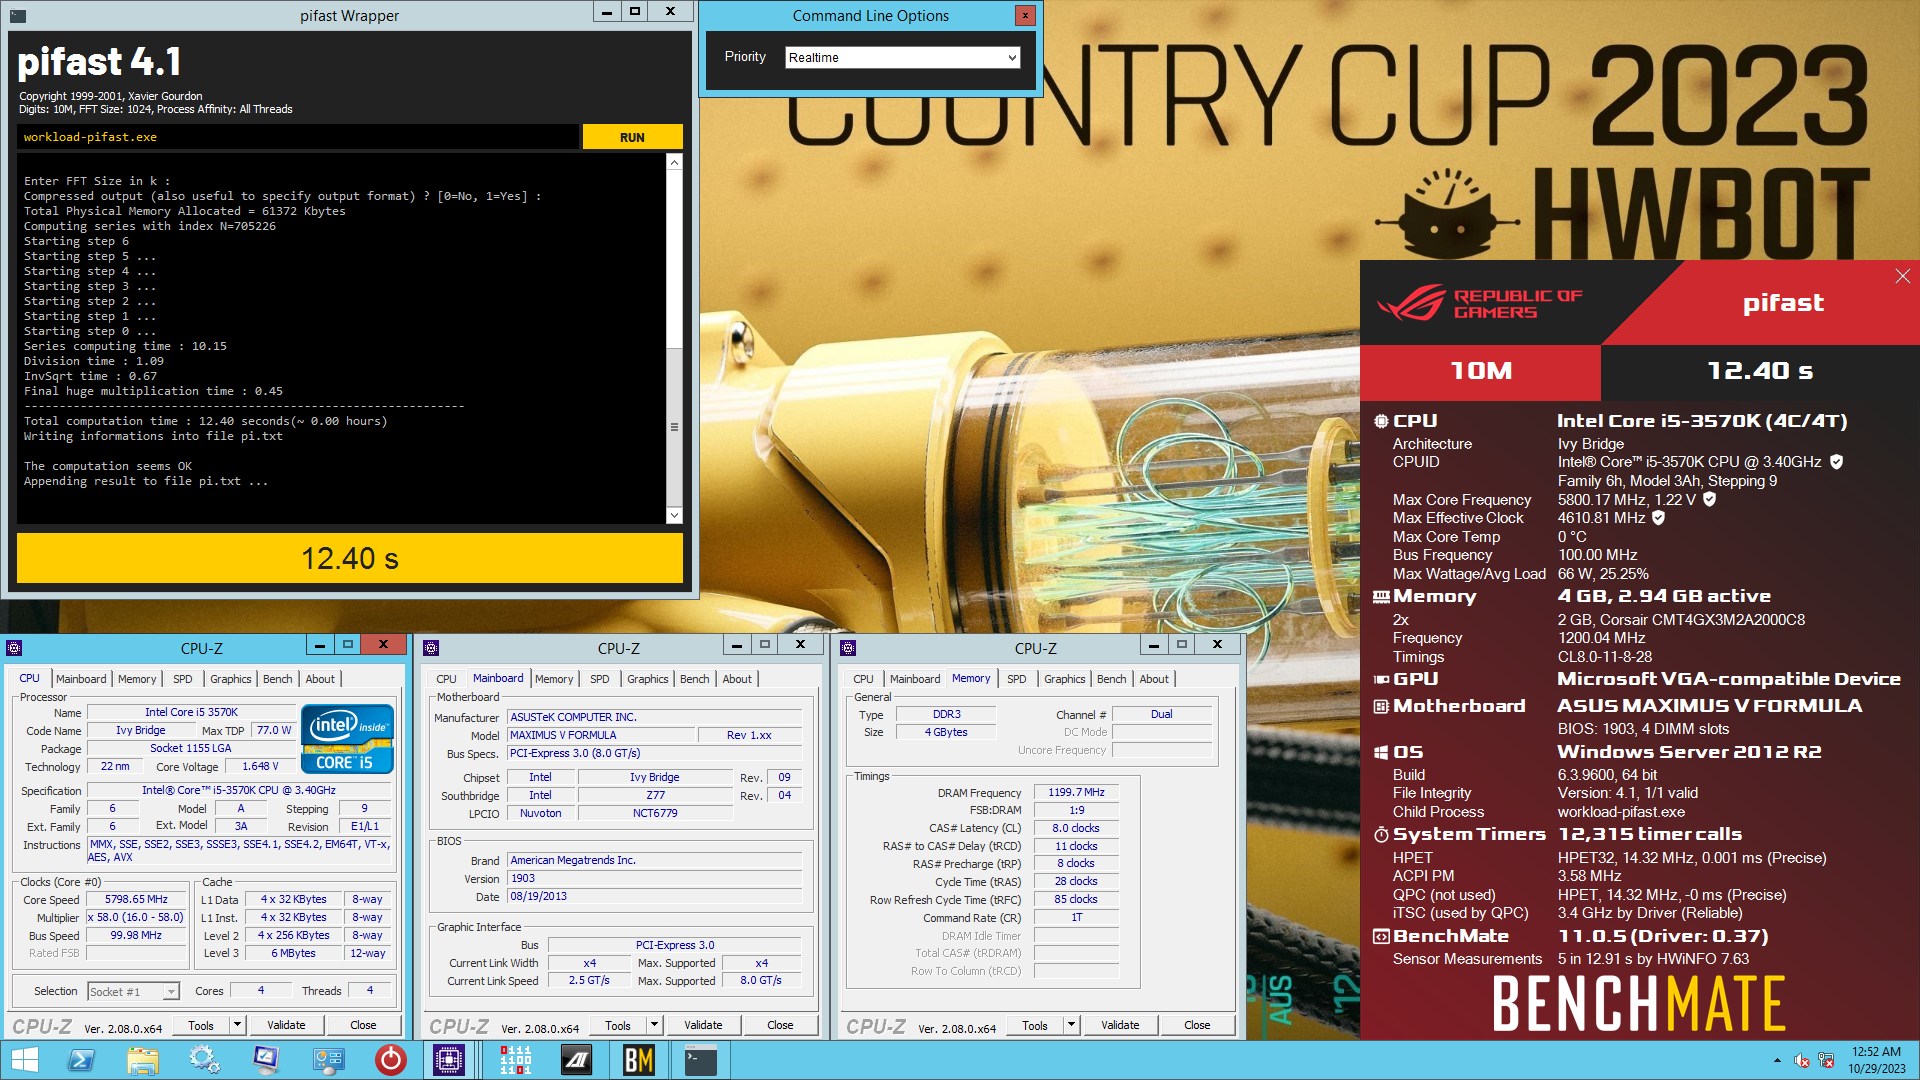Click the pifast console scrollbar thumb

[x=674, y=427]
